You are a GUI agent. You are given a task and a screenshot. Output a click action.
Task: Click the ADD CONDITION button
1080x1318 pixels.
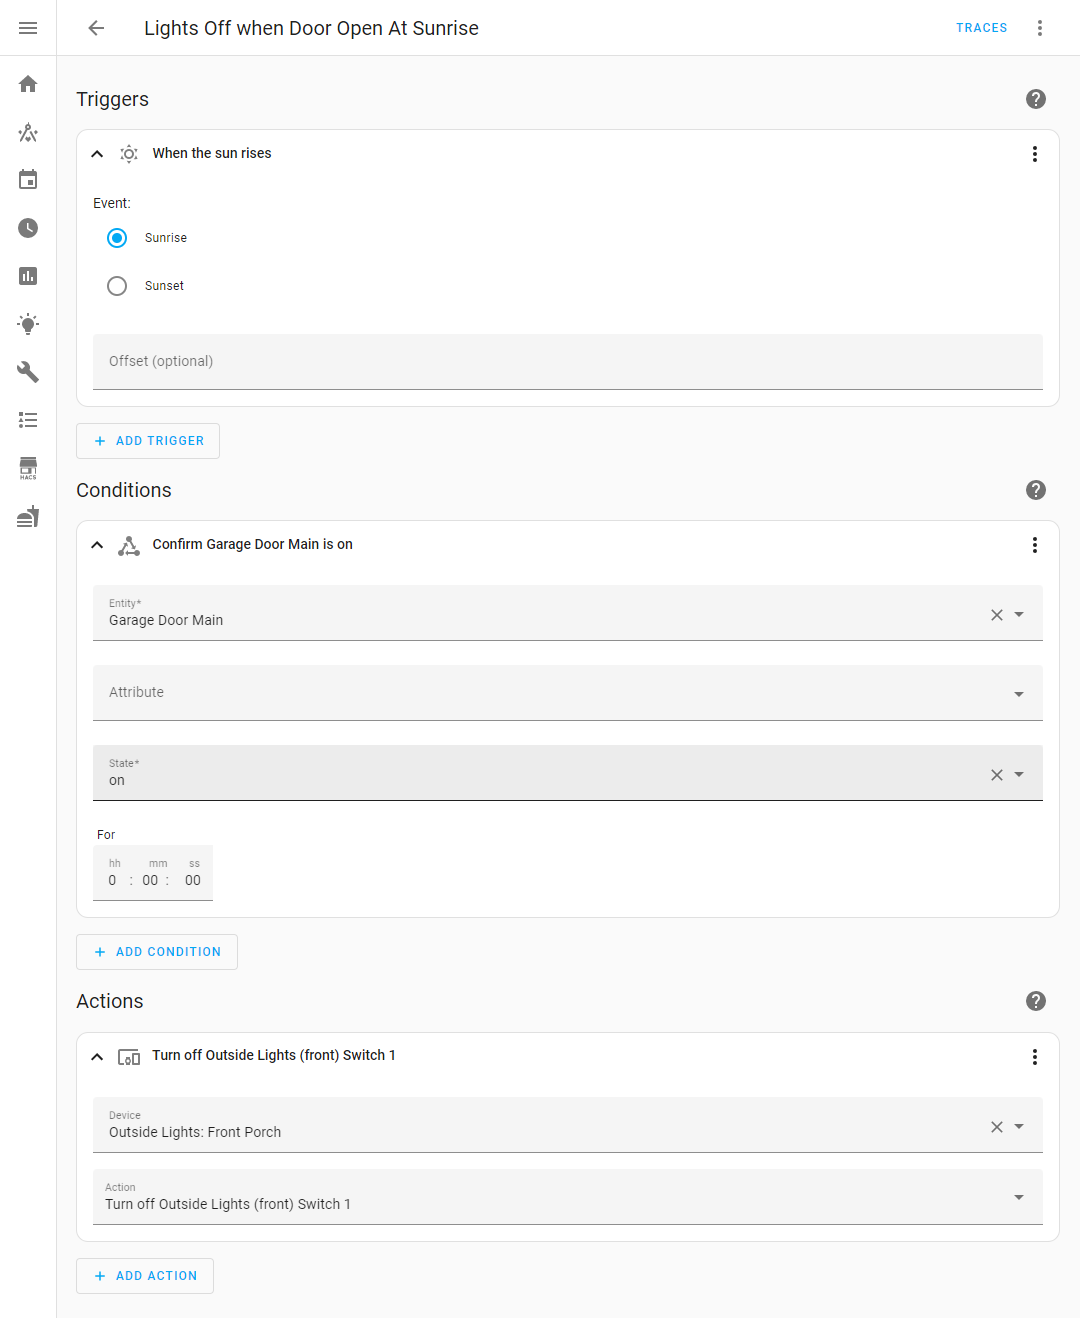click(x=156, y=951)
